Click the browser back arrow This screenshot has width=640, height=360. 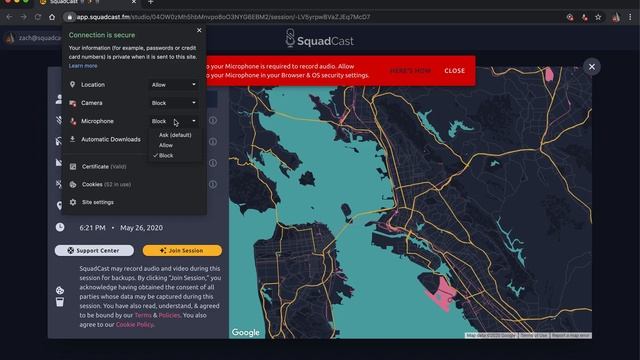point(9,17)
